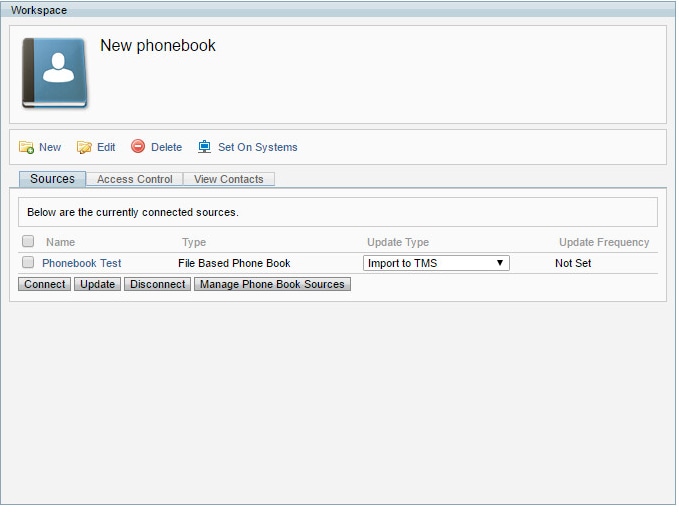Click the New folder icon
Viewport: 679px width, 512px height.
point(26,147)
